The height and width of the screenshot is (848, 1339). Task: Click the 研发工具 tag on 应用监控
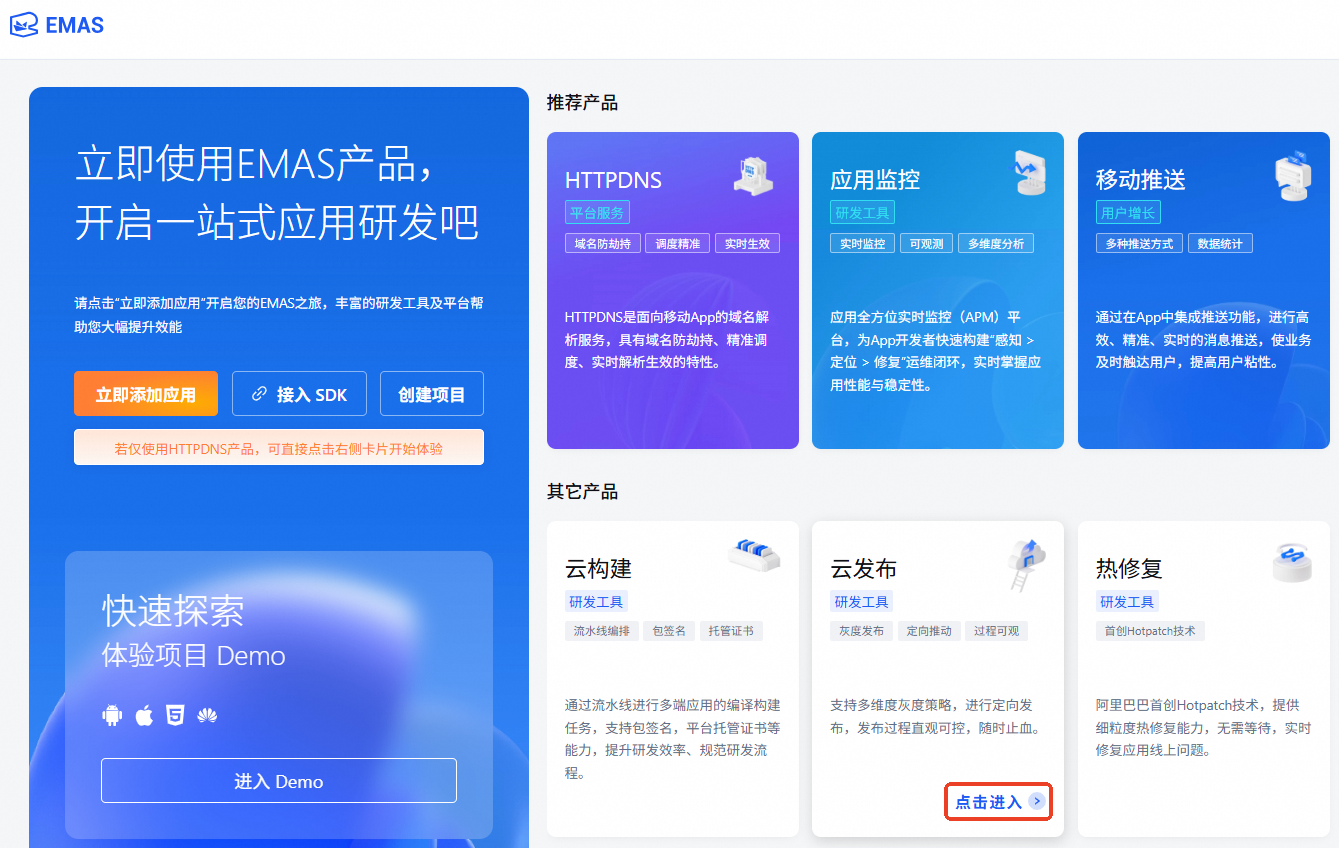(862, 212)
